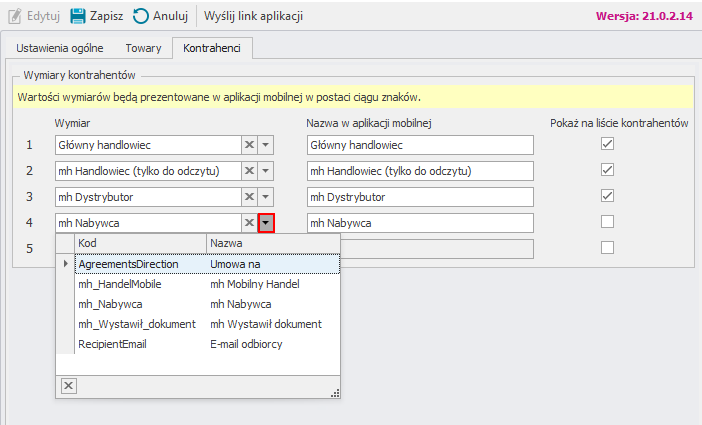The height and width of the screenshot is (425, 702).
Task: Open the Towary tab
Action: point(144,47)
